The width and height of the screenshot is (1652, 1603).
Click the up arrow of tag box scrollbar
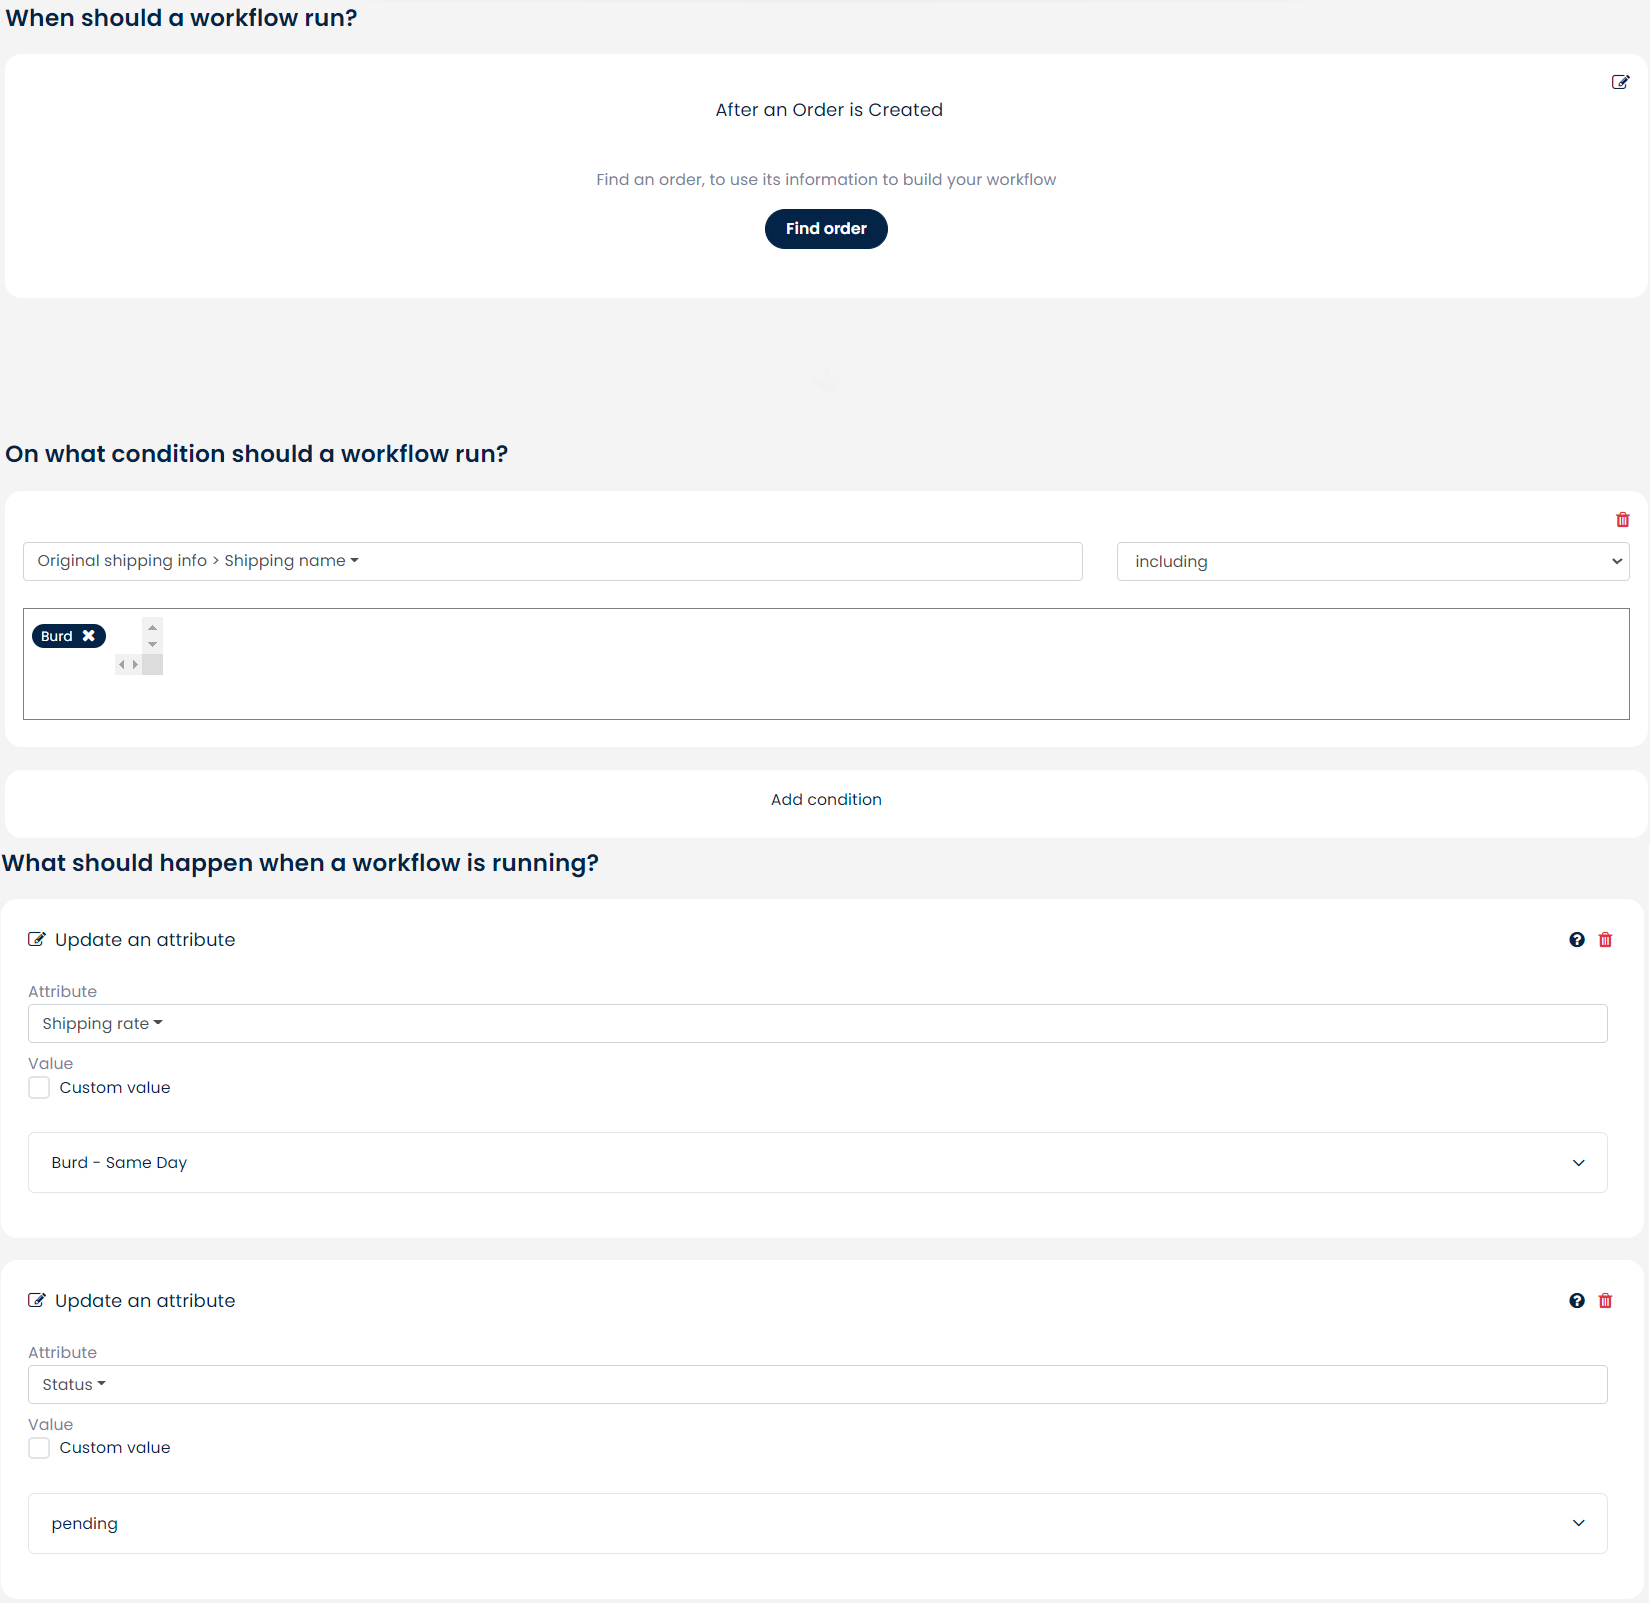coord(152,628)
